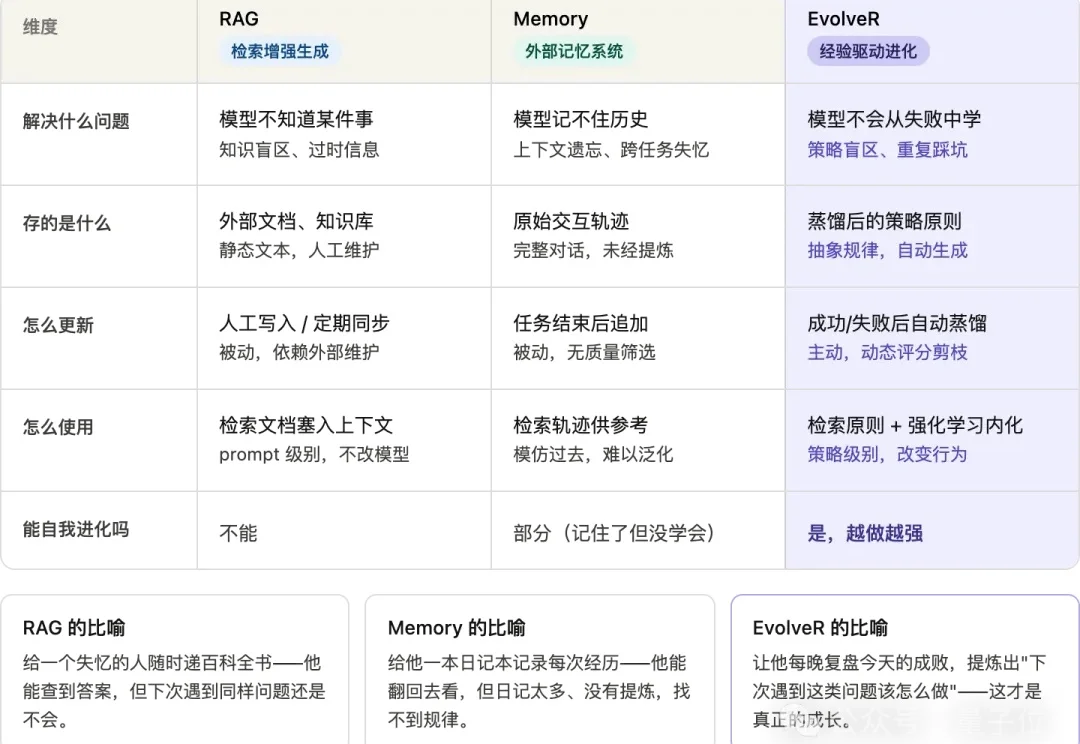Click the paragraph starting 给他一本日记本

click(x=539, y=691)
